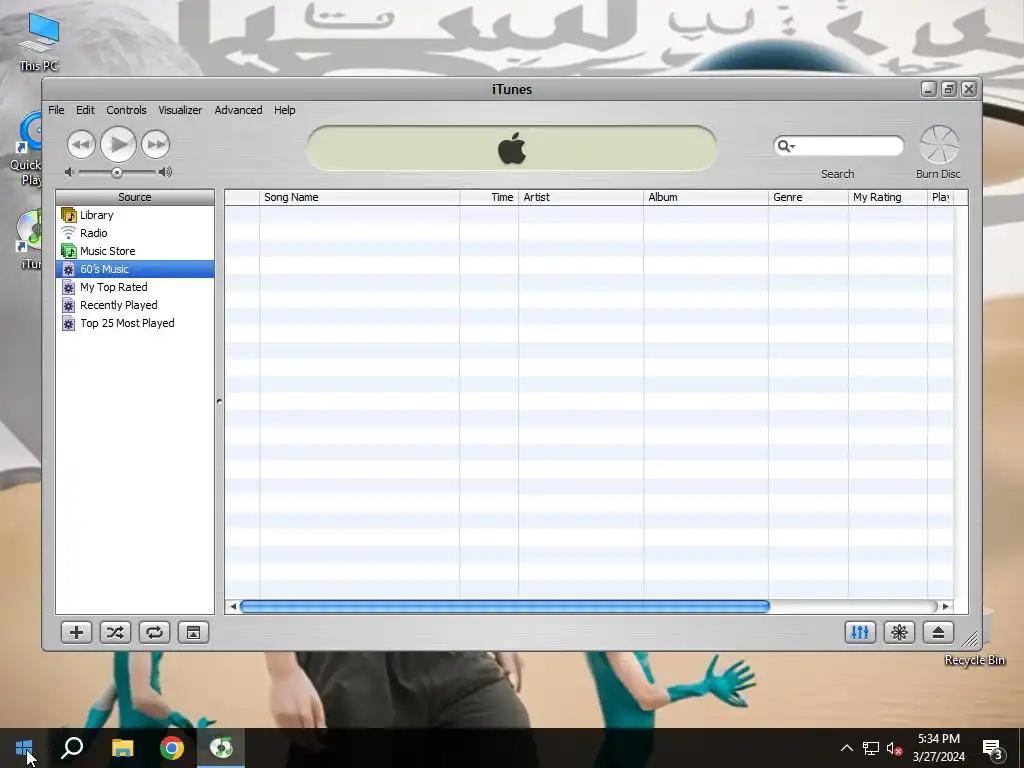The image size is (1024, 768).
Task: Select Music Store in the Source list
Action: point(135,251)
